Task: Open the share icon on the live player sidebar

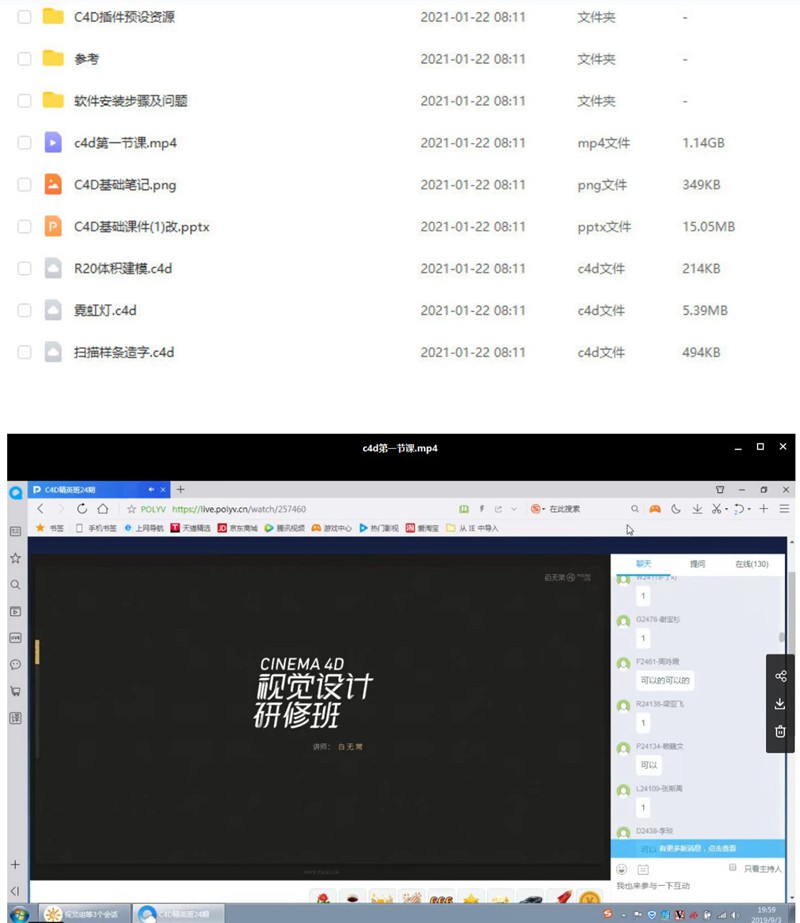Action: 780,676
